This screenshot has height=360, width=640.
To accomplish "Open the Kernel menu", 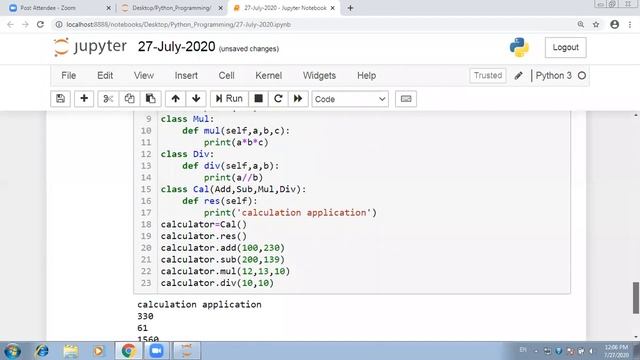I will [x=269, y=76].
